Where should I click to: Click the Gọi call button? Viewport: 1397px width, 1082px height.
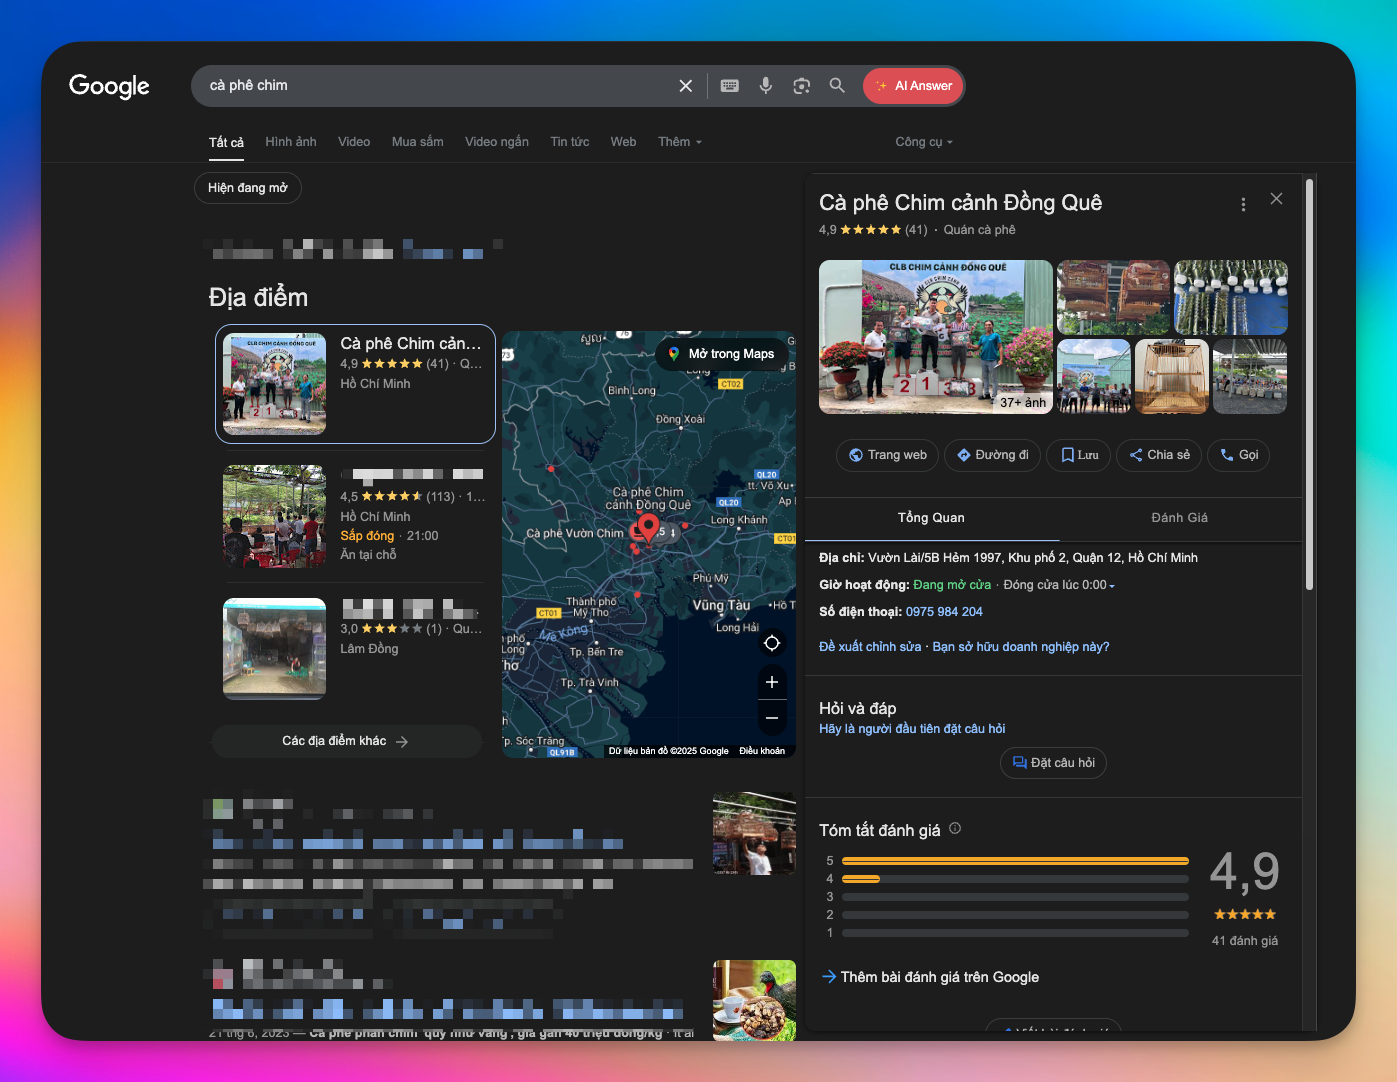[1238, 455]
